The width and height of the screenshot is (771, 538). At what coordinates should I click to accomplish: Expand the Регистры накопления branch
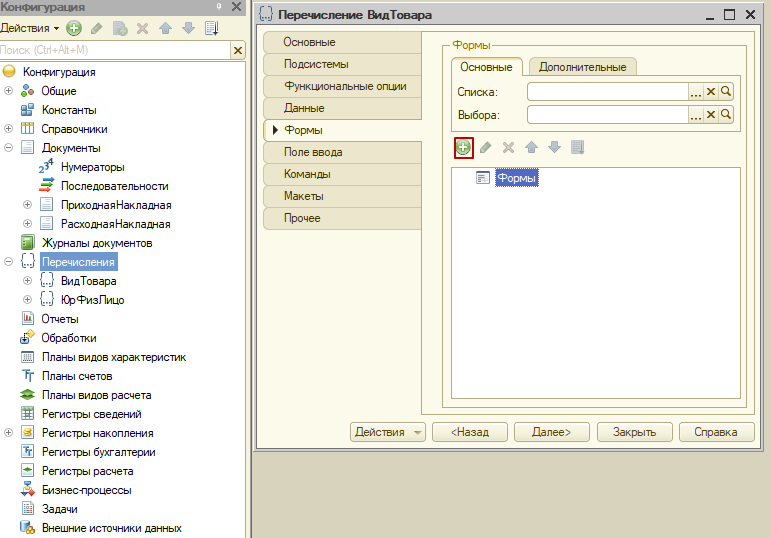pyautogui.click(x=8, y=433)
